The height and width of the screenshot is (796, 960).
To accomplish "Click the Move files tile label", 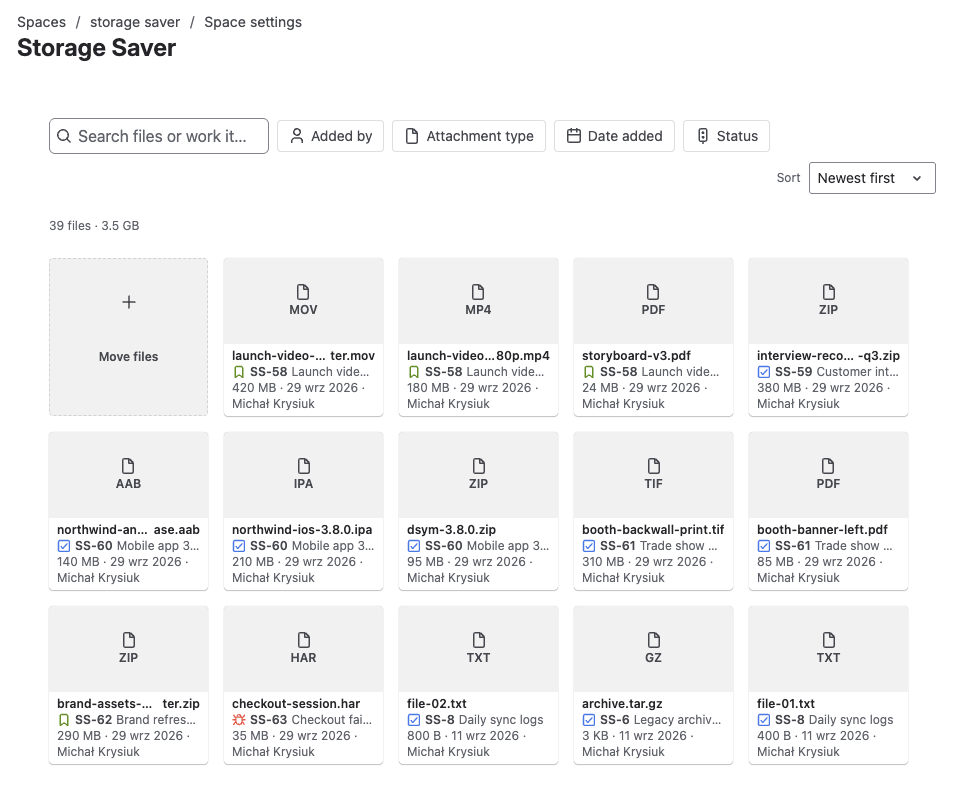I will click(x=129, y=356).
